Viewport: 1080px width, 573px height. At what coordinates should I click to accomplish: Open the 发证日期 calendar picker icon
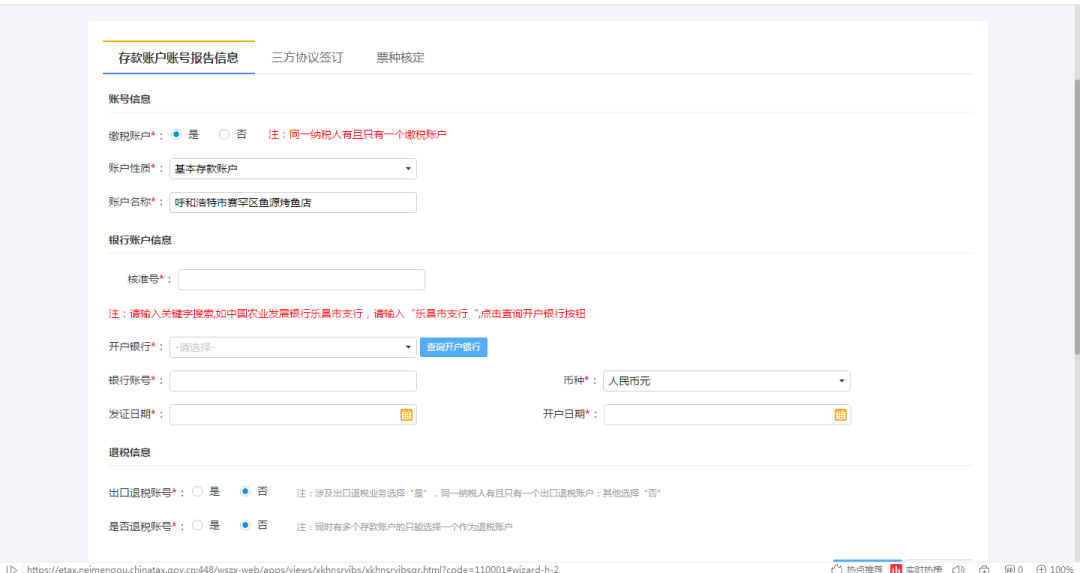pos(406,415)
